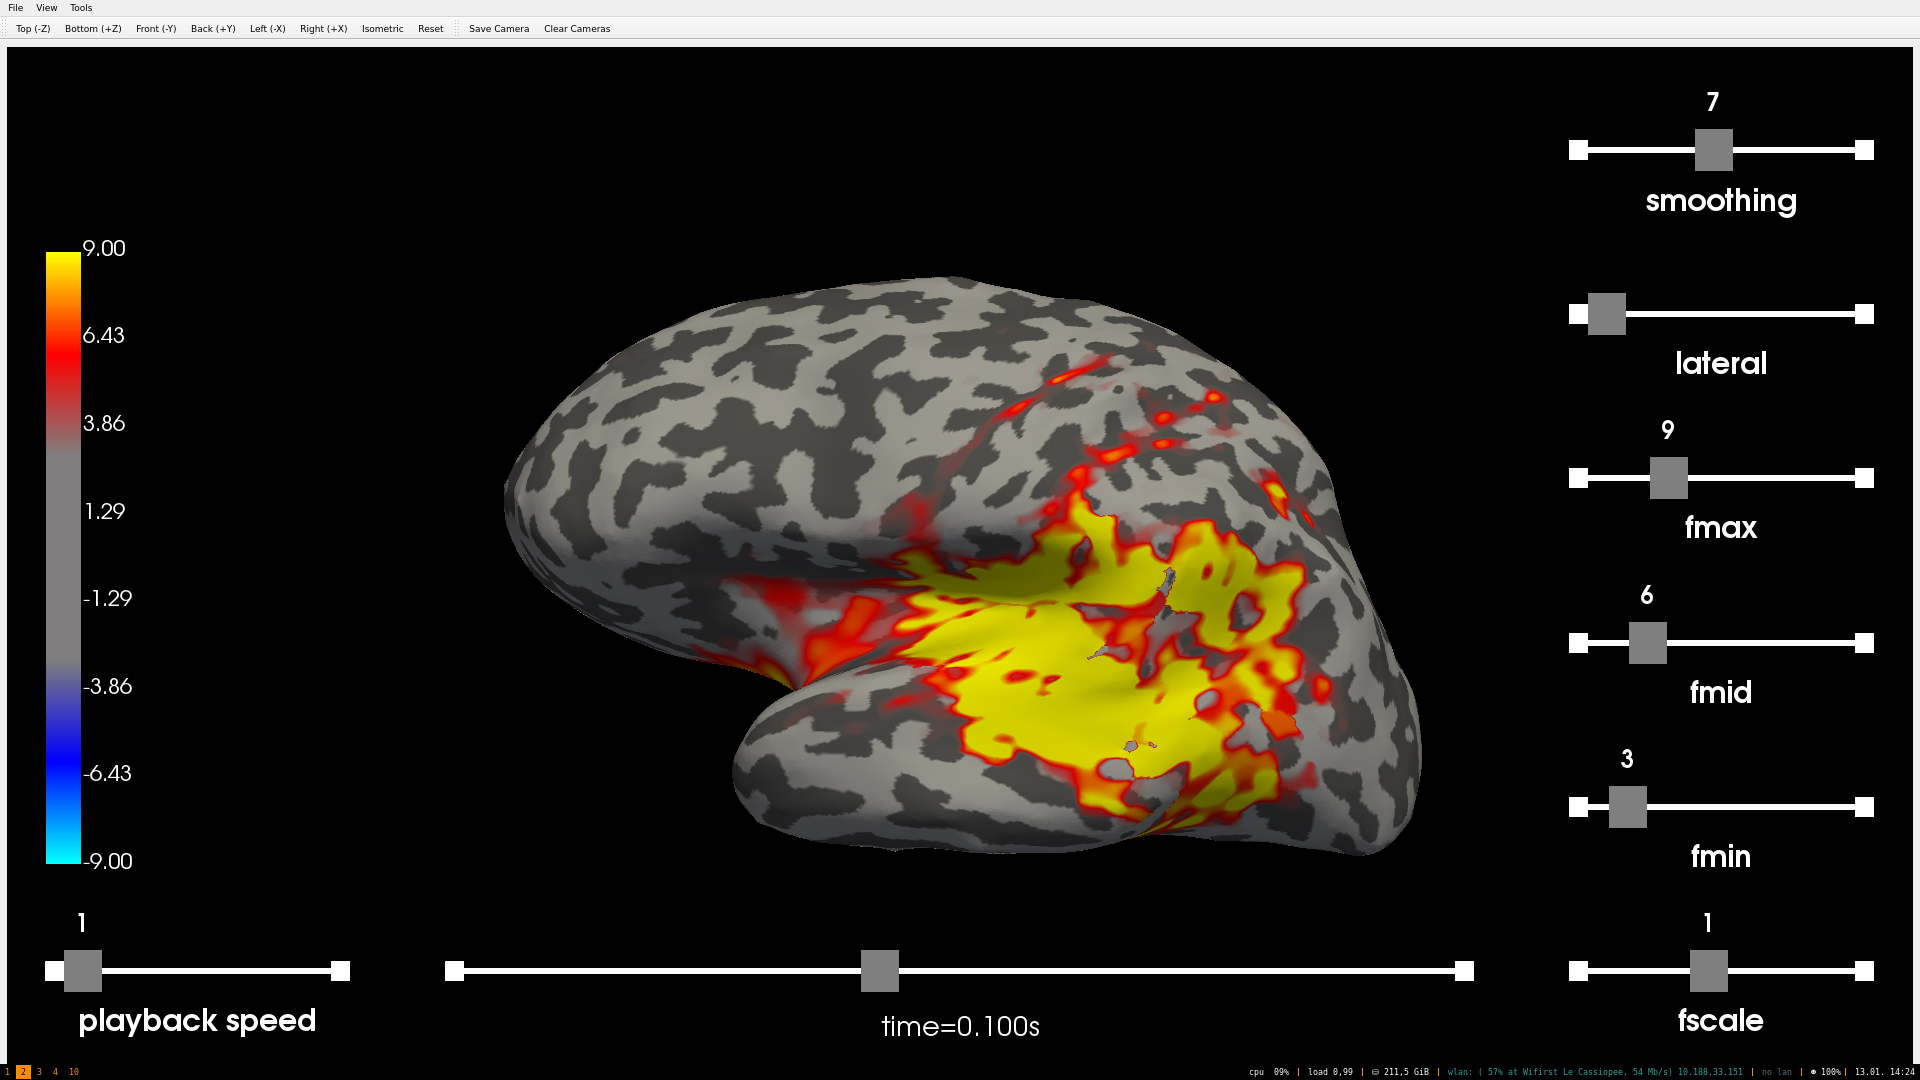
Task: Open the File menu
Action: pyautogui.click(x=15, y=8)
